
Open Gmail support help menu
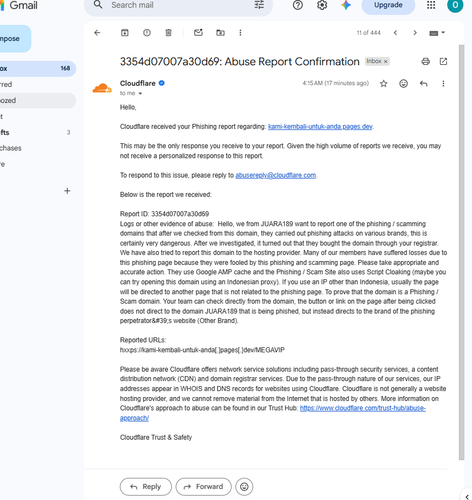click(298, 5)
